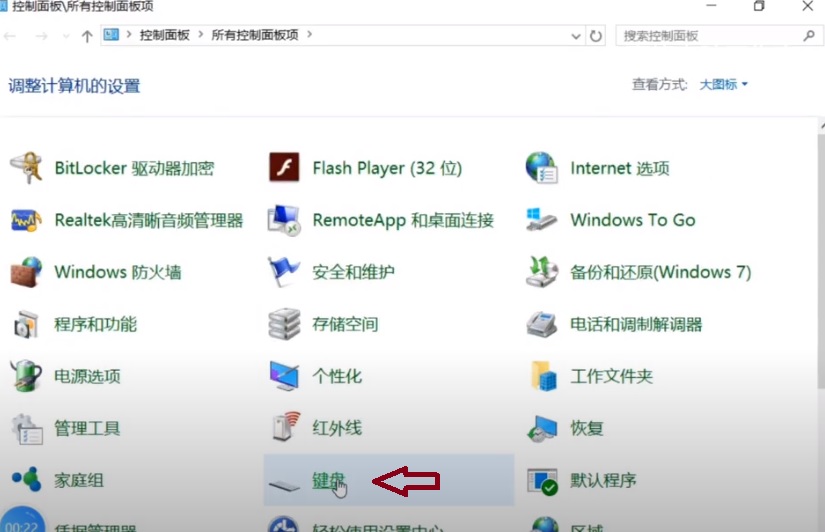Click the BitLocker 驱动器加密 link
This screenshot has height=532, width=825.
134,168
